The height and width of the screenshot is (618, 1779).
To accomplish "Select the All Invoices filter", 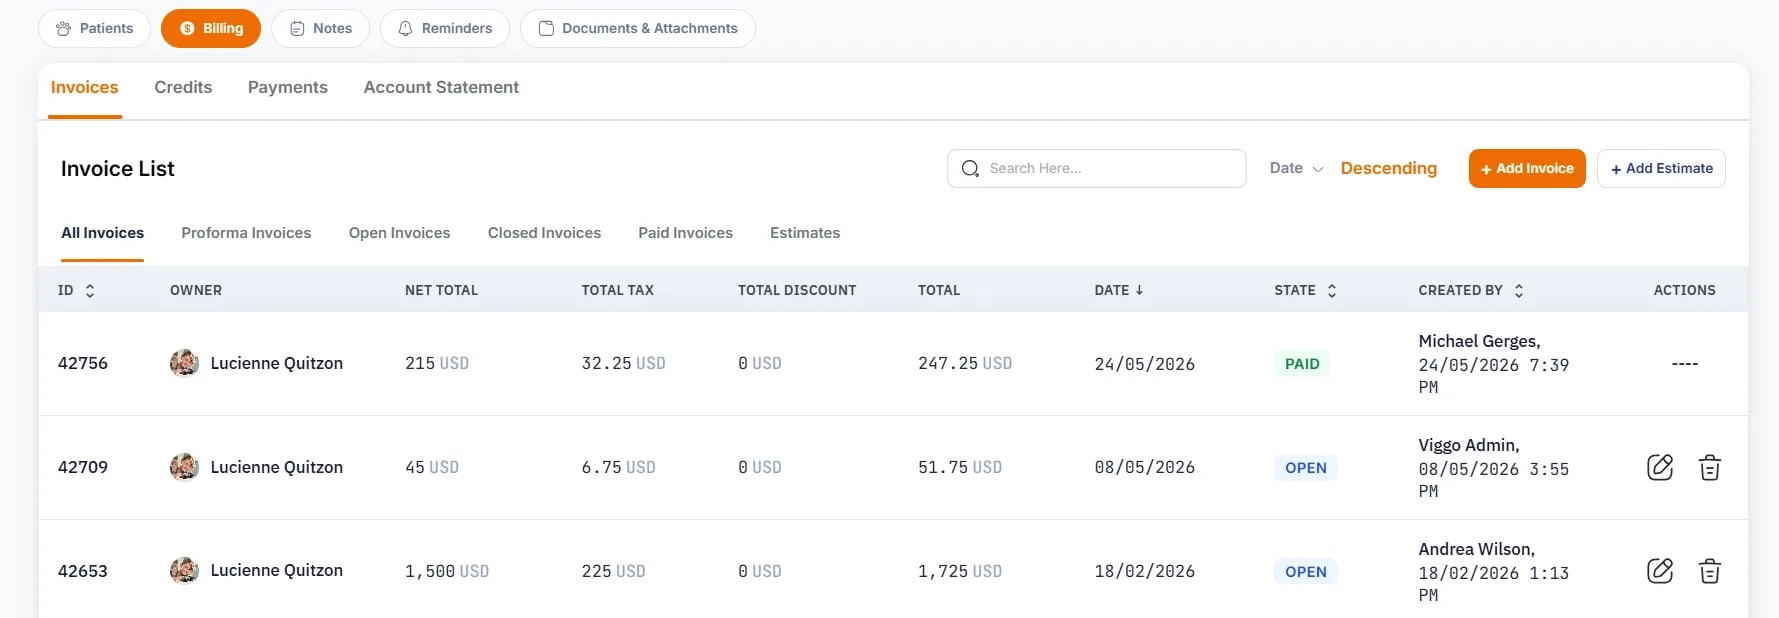I will 102,233.
